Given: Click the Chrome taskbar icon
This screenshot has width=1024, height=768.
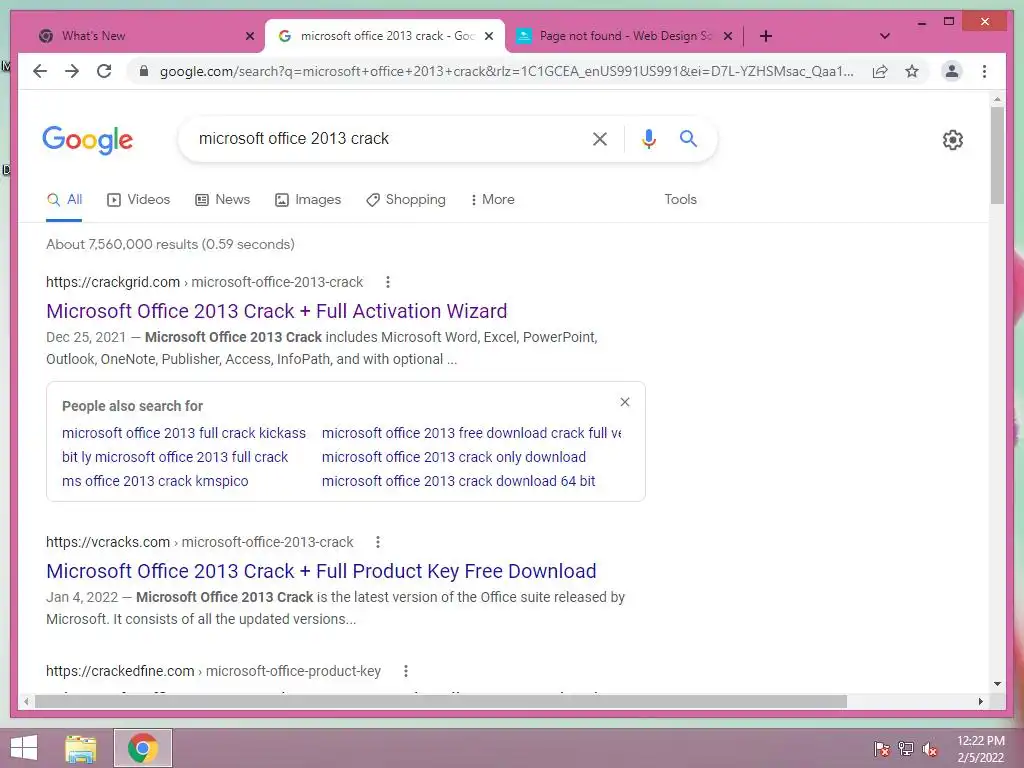Looking at the screenshot, I should (142, 748).
